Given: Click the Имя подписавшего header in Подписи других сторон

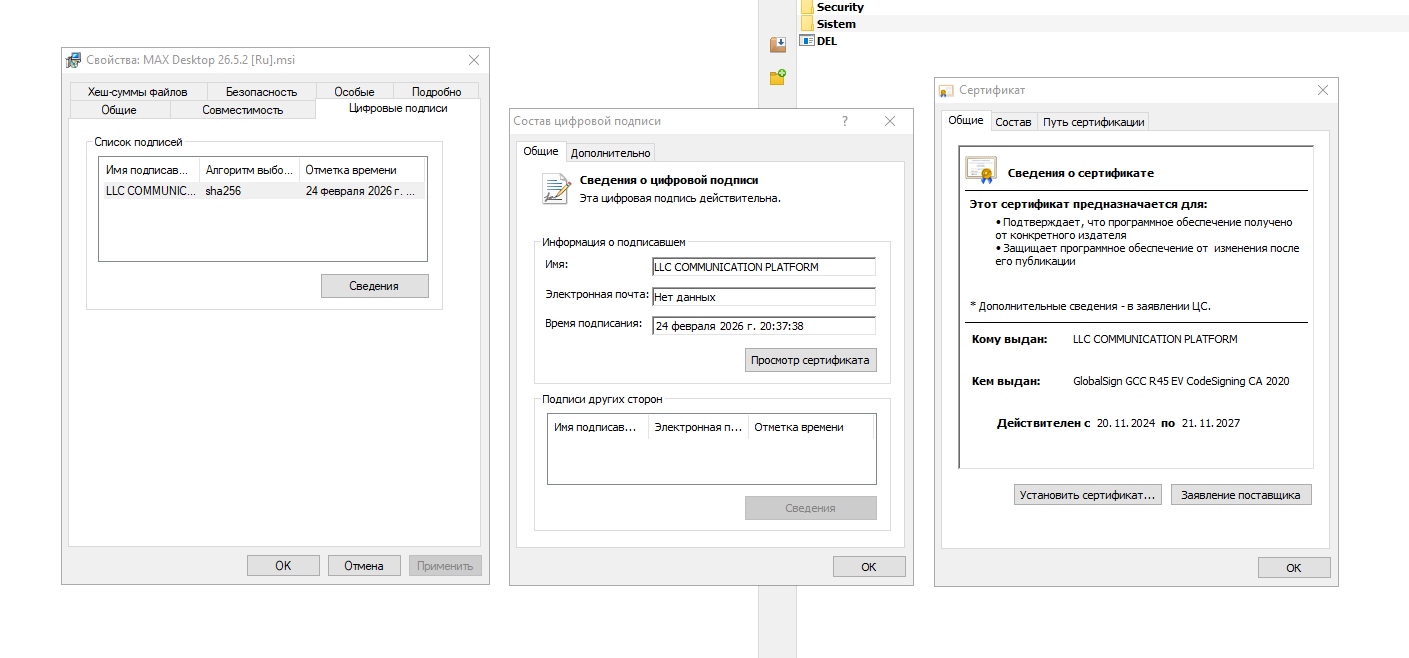Looking at the screenshot, I should click(598, 427).
